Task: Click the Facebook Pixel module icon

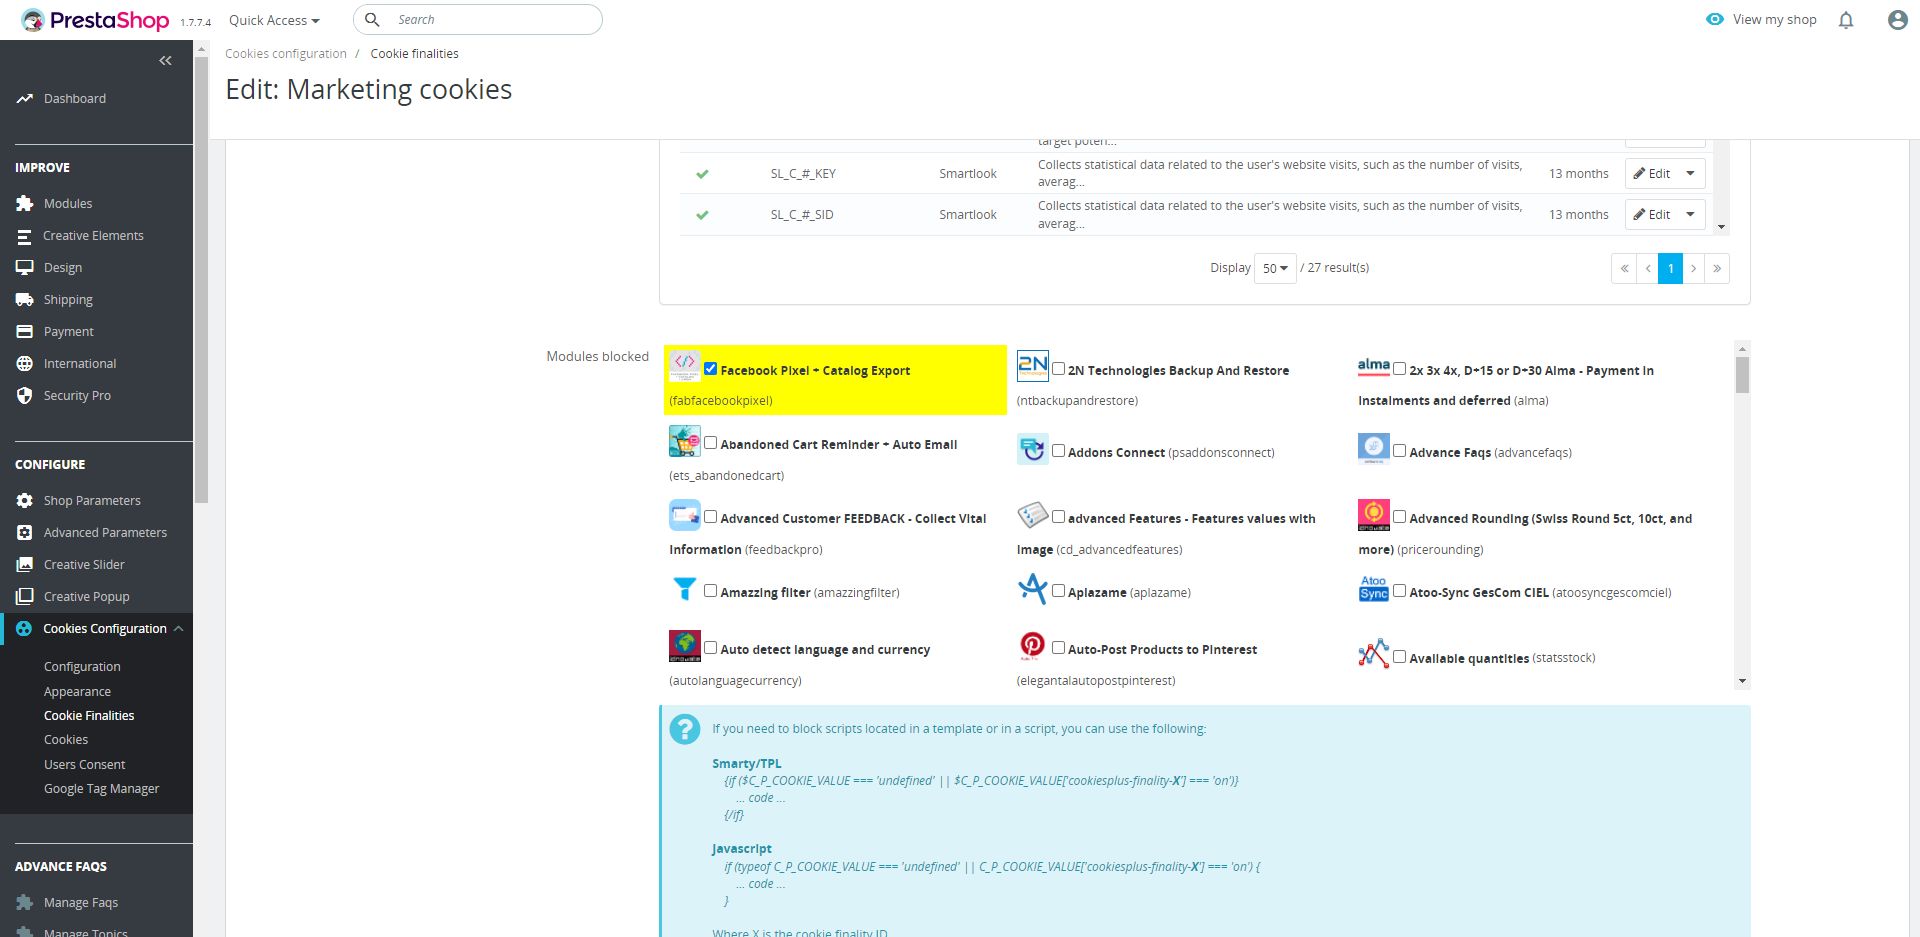Action: point(685,365)
